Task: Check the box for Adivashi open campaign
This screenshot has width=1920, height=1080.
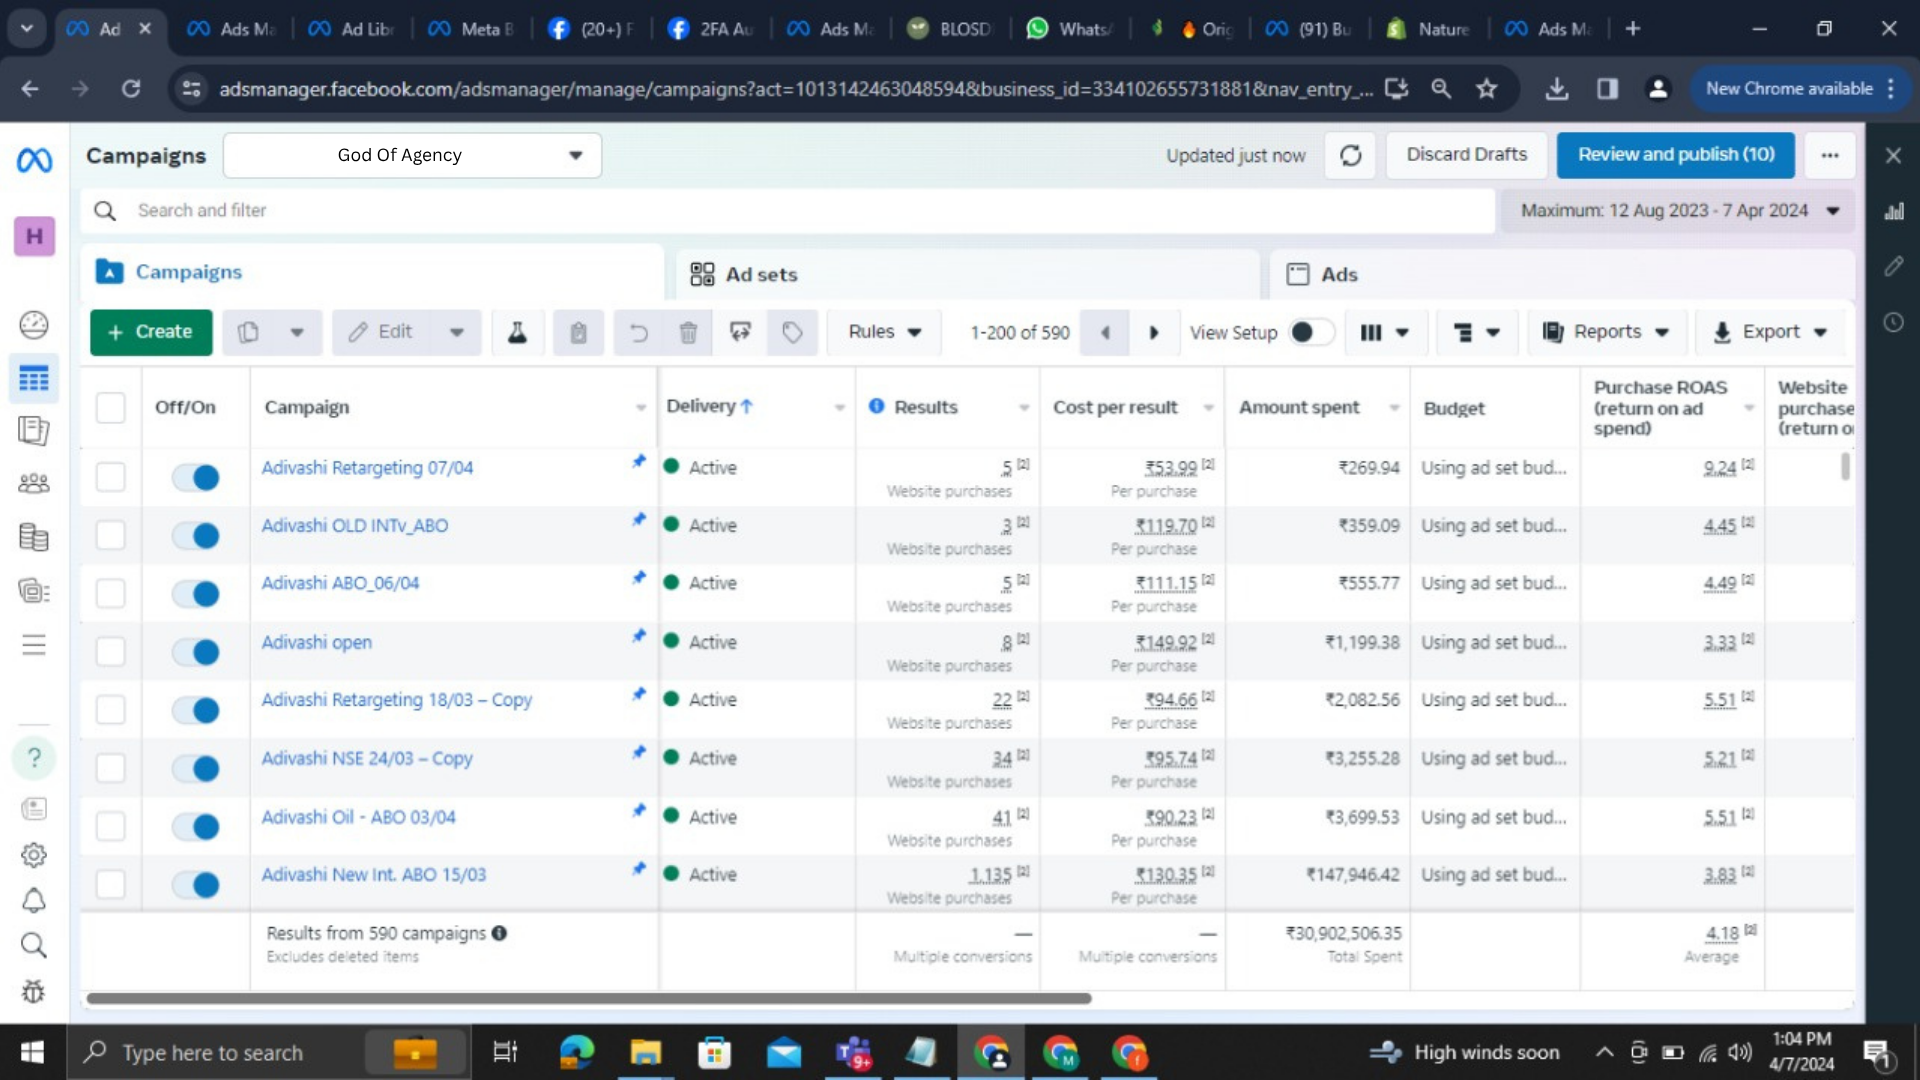Action: click(110, 651)
